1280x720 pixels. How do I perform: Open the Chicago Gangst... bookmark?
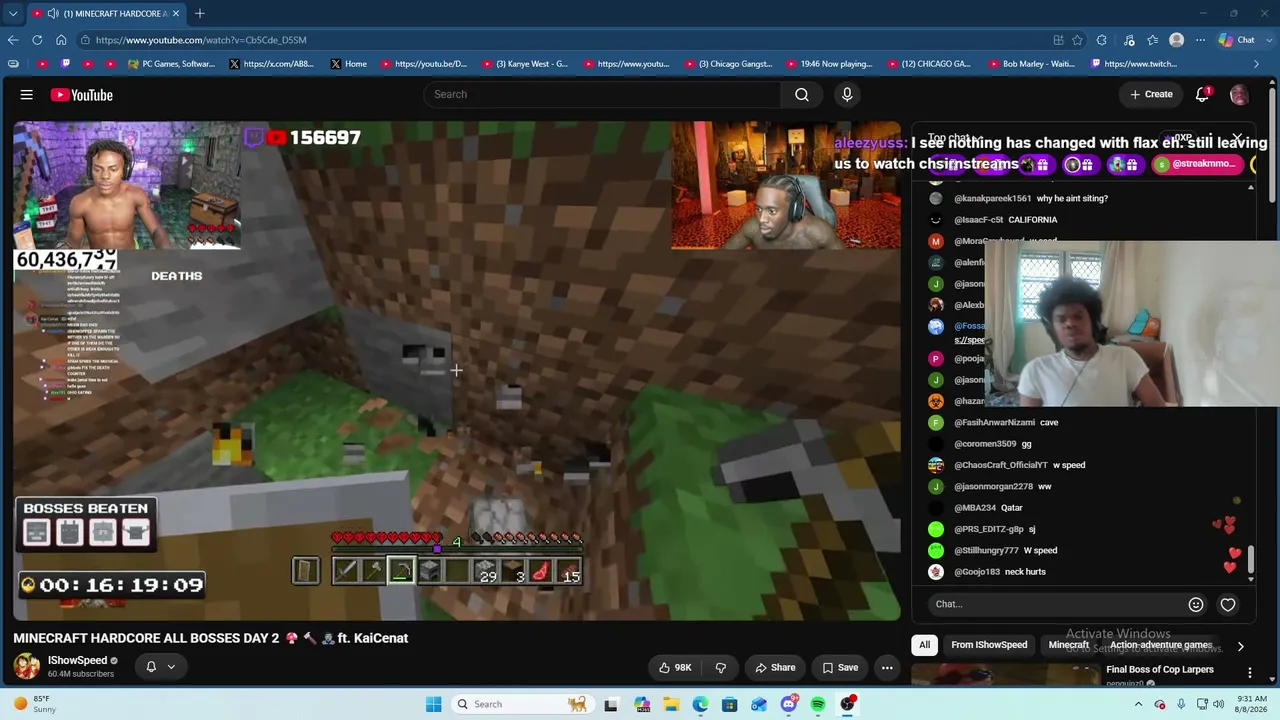pos(727,64)
